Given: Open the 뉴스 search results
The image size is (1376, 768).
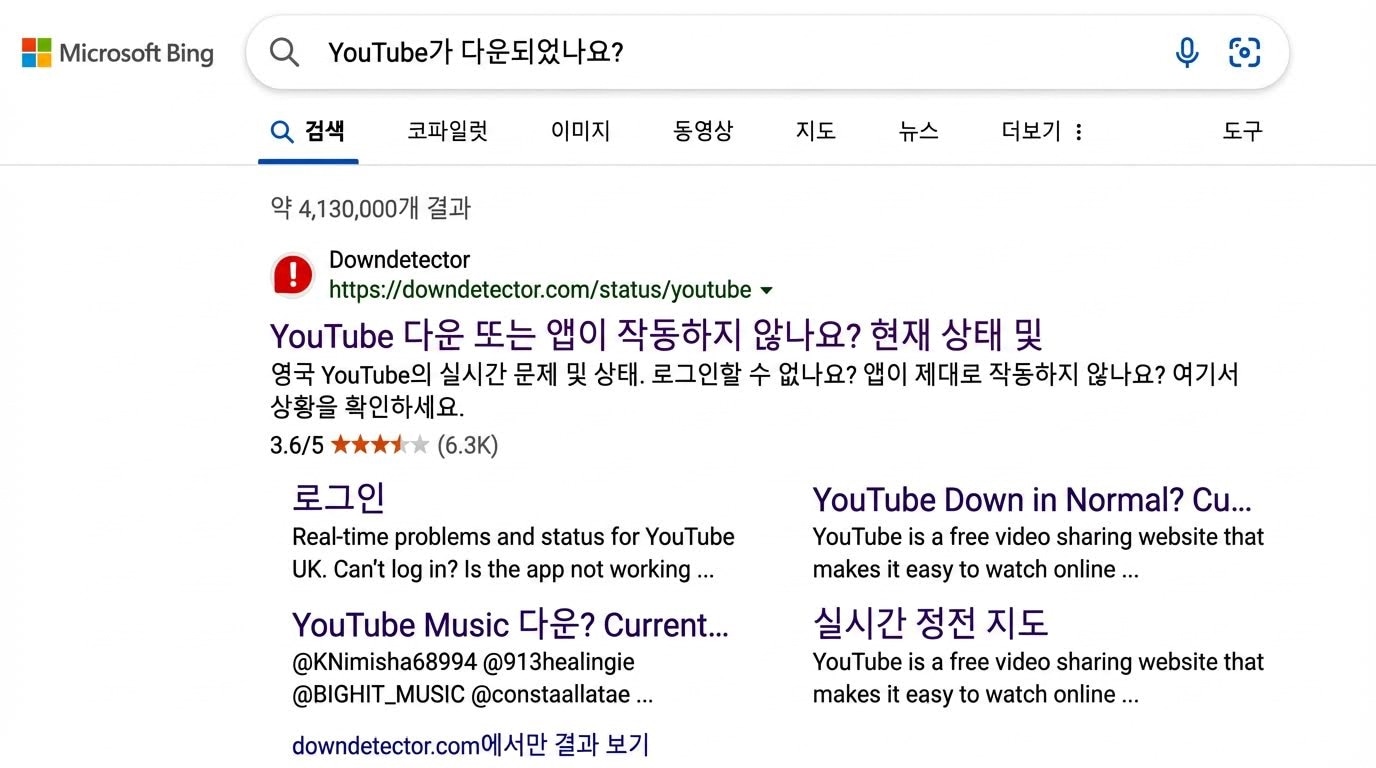Looking at the screenshot, I should [x=917, y=131].
